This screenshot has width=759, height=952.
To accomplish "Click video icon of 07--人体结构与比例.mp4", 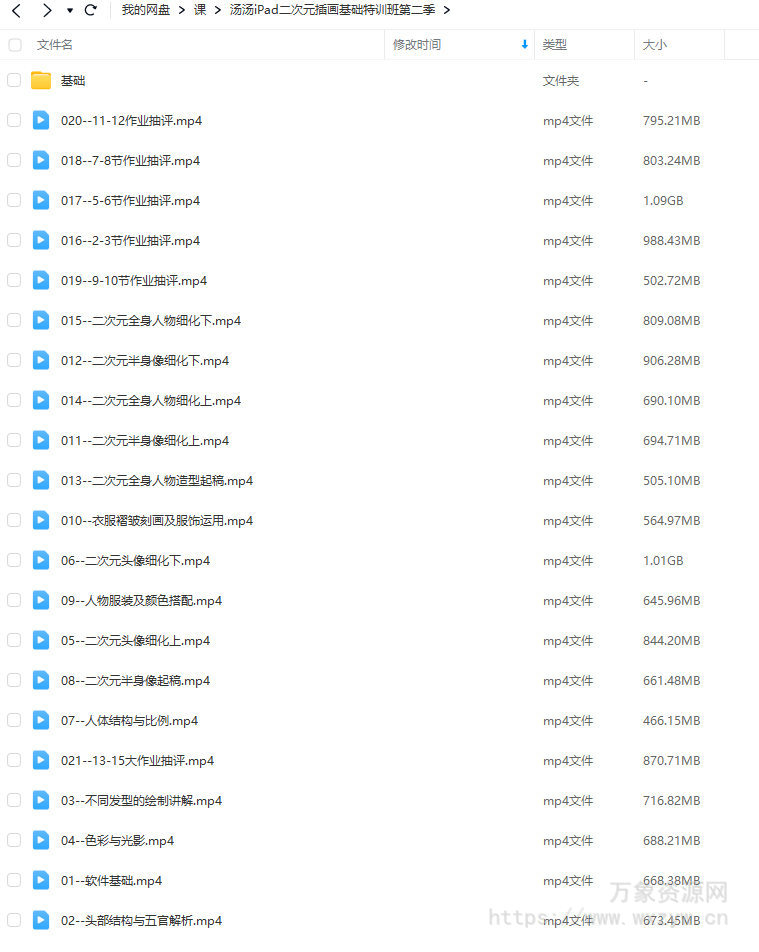I will tap(41, 721).
